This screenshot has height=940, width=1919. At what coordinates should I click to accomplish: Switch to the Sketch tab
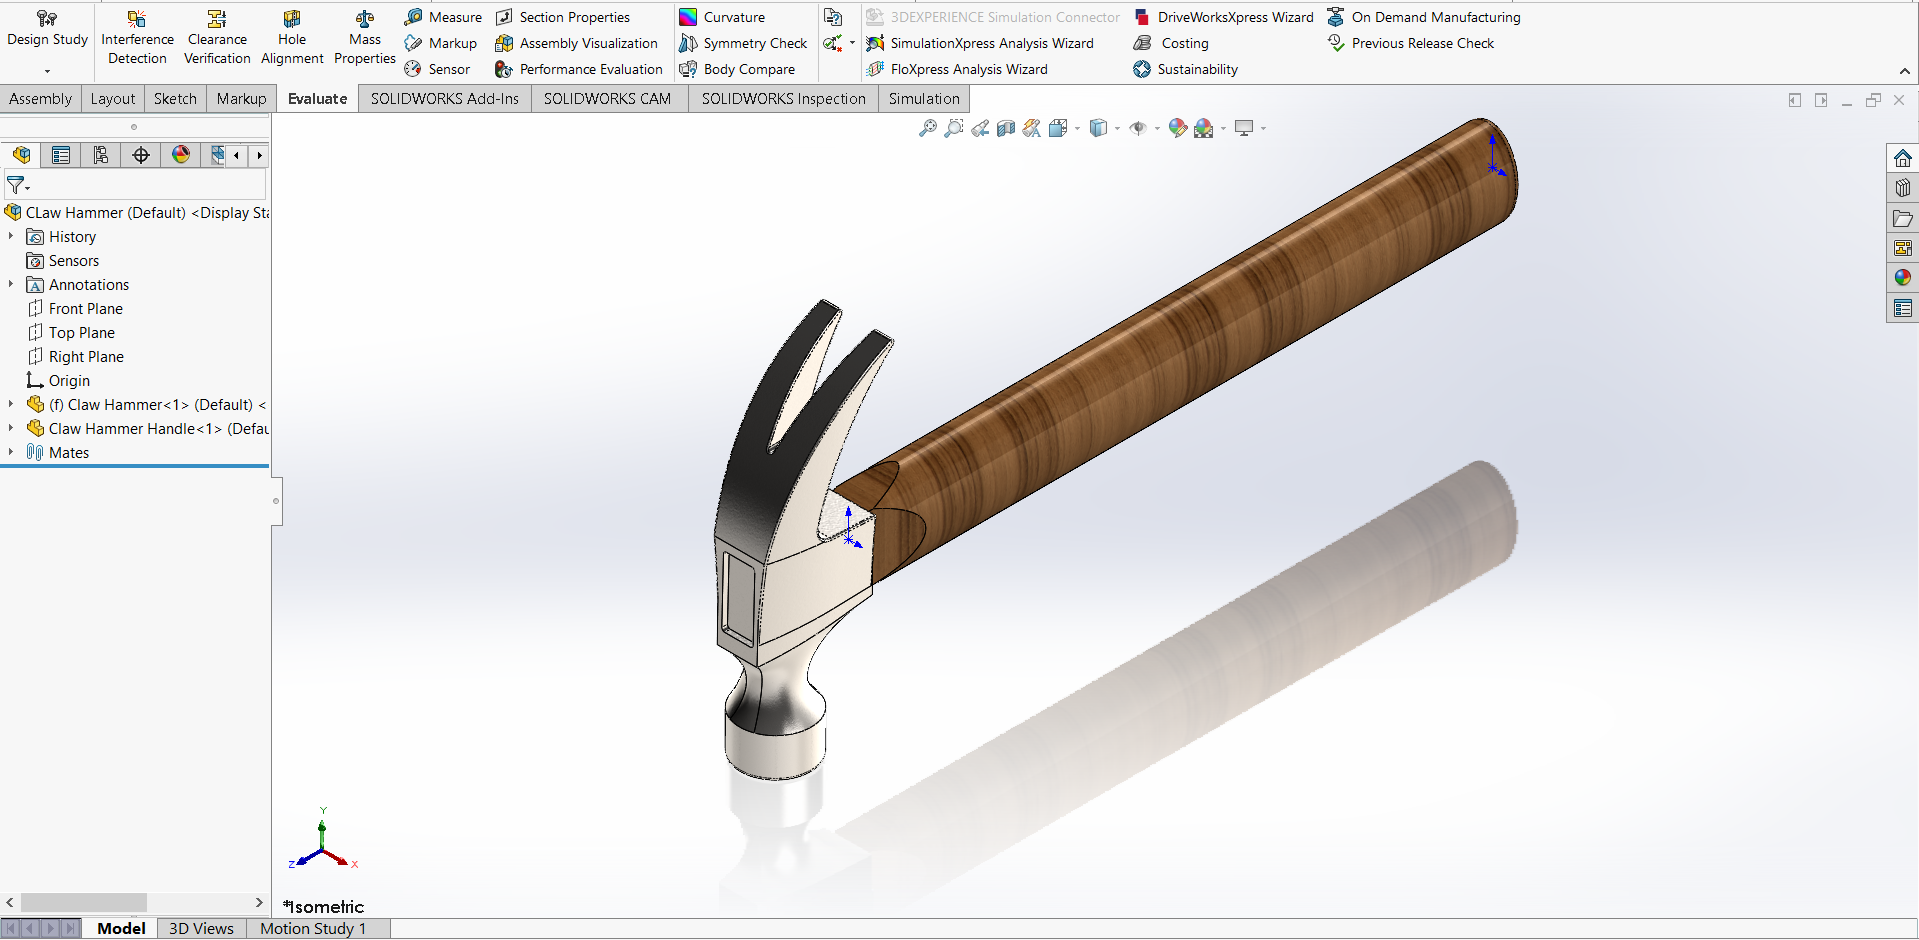[x=175, y=98]
